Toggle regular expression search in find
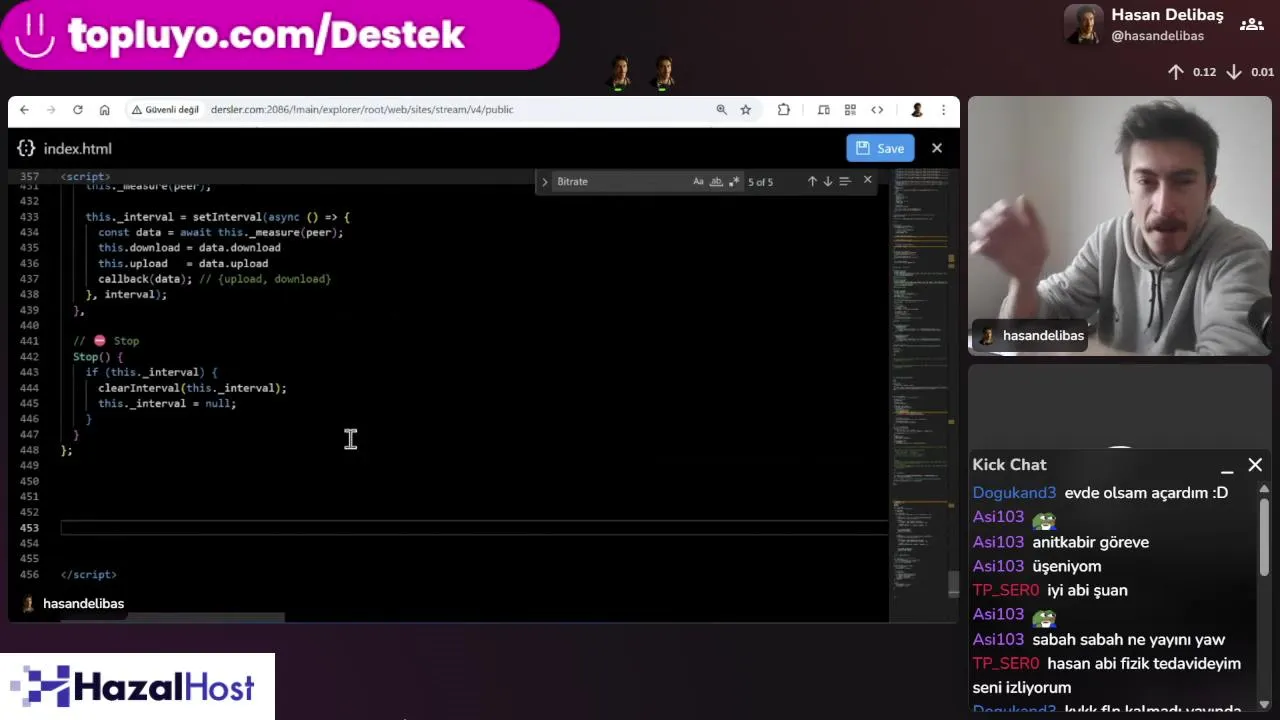The height and width of the screenshot is (720, 1280). click(x=734, y=182)
